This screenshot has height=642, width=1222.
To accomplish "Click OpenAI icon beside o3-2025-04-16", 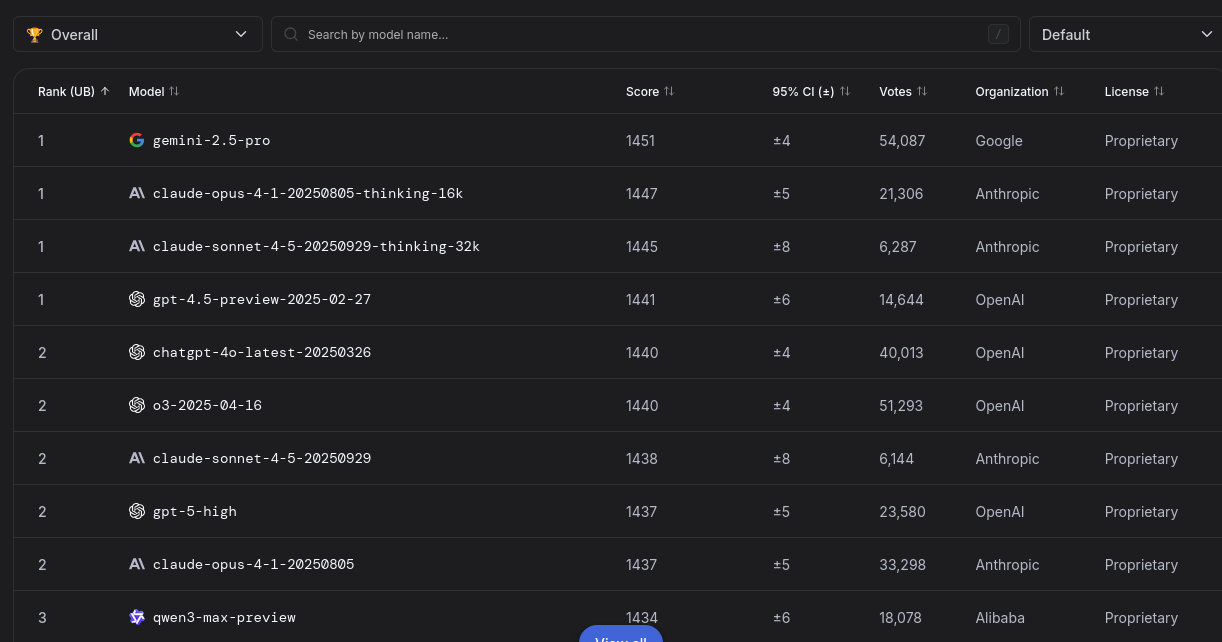I will (x=137, y=405).
